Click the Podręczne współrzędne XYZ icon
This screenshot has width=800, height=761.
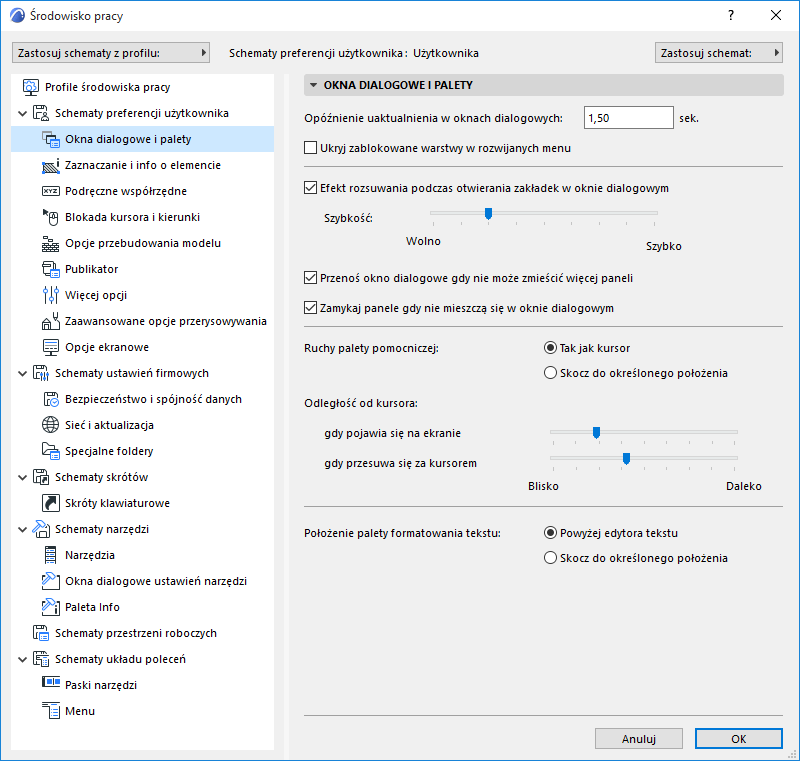coord(51,191)
